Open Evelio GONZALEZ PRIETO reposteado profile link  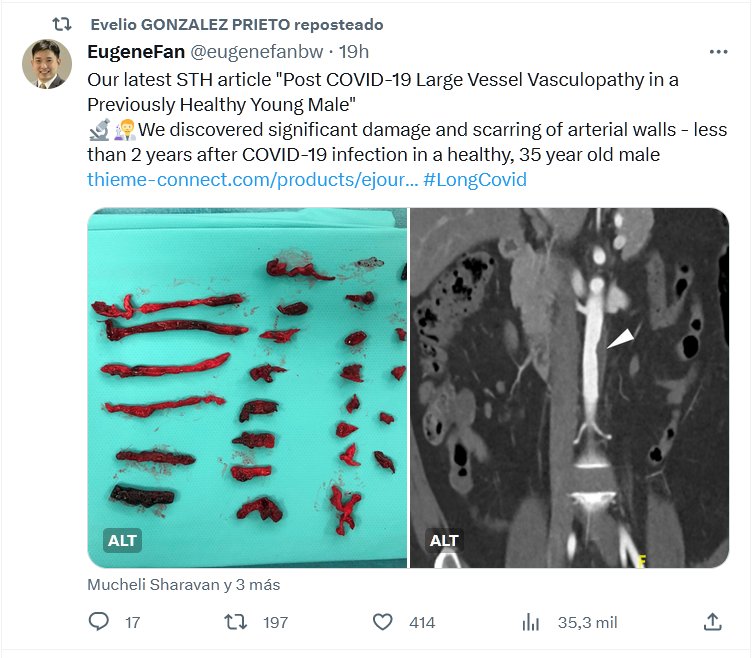coord(235,24)
